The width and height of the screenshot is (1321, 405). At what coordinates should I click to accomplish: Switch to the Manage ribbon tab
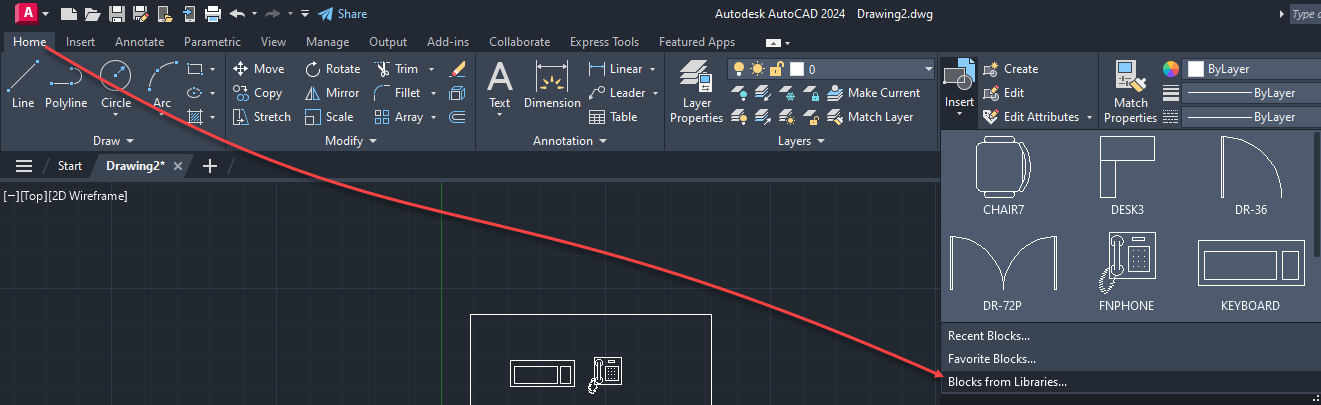tap(327, 42)
